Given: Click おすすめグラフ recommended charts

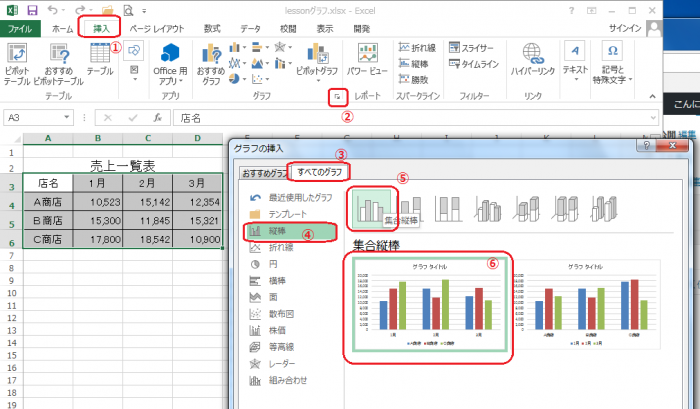Looking at the screenshot, I should pos(211,64).
